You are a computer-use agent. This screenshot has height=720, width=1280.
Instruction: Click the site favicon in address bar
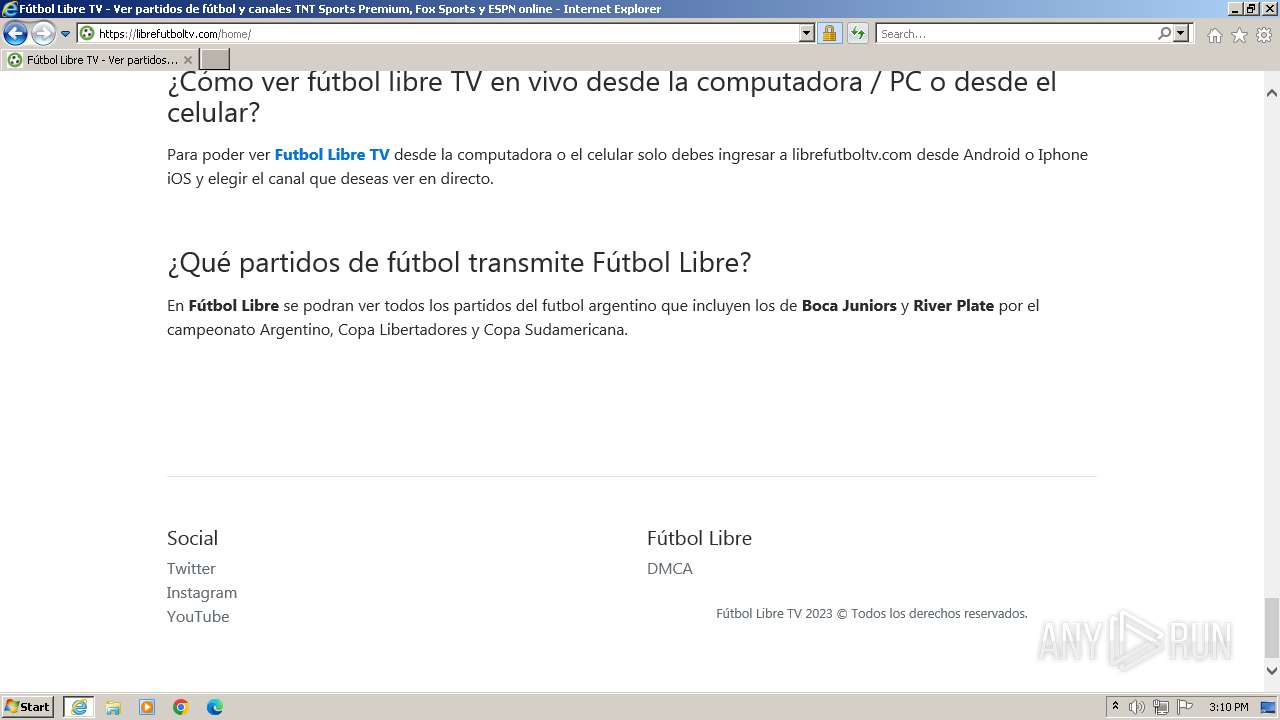pos(87,34)
